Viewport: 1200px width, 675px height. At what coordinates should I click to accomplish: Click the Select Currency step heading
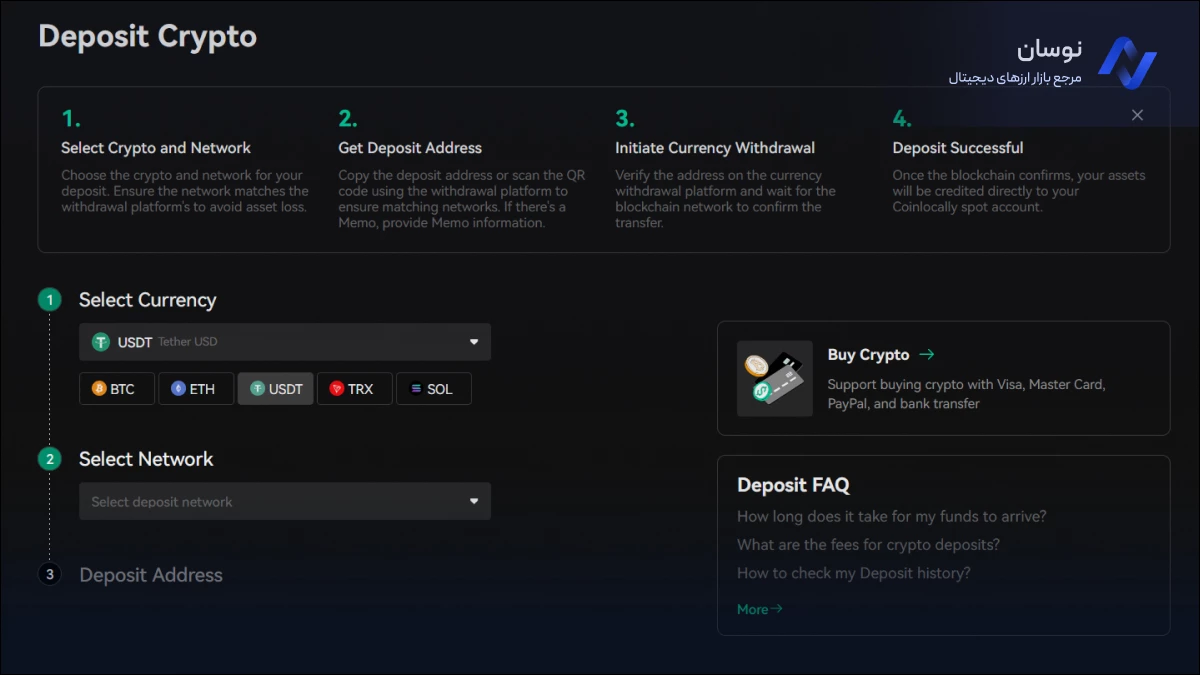tap(147, 300)
